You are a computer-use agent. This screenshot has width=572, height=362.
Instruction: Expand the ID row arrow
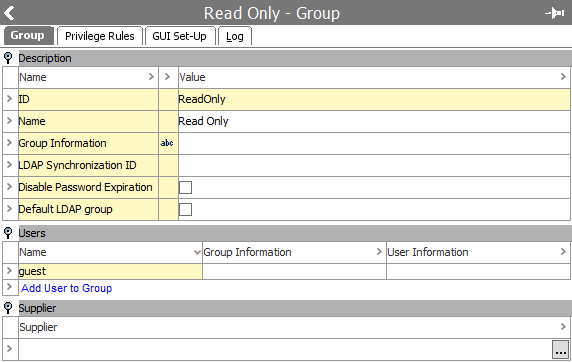tap(10, 99)
